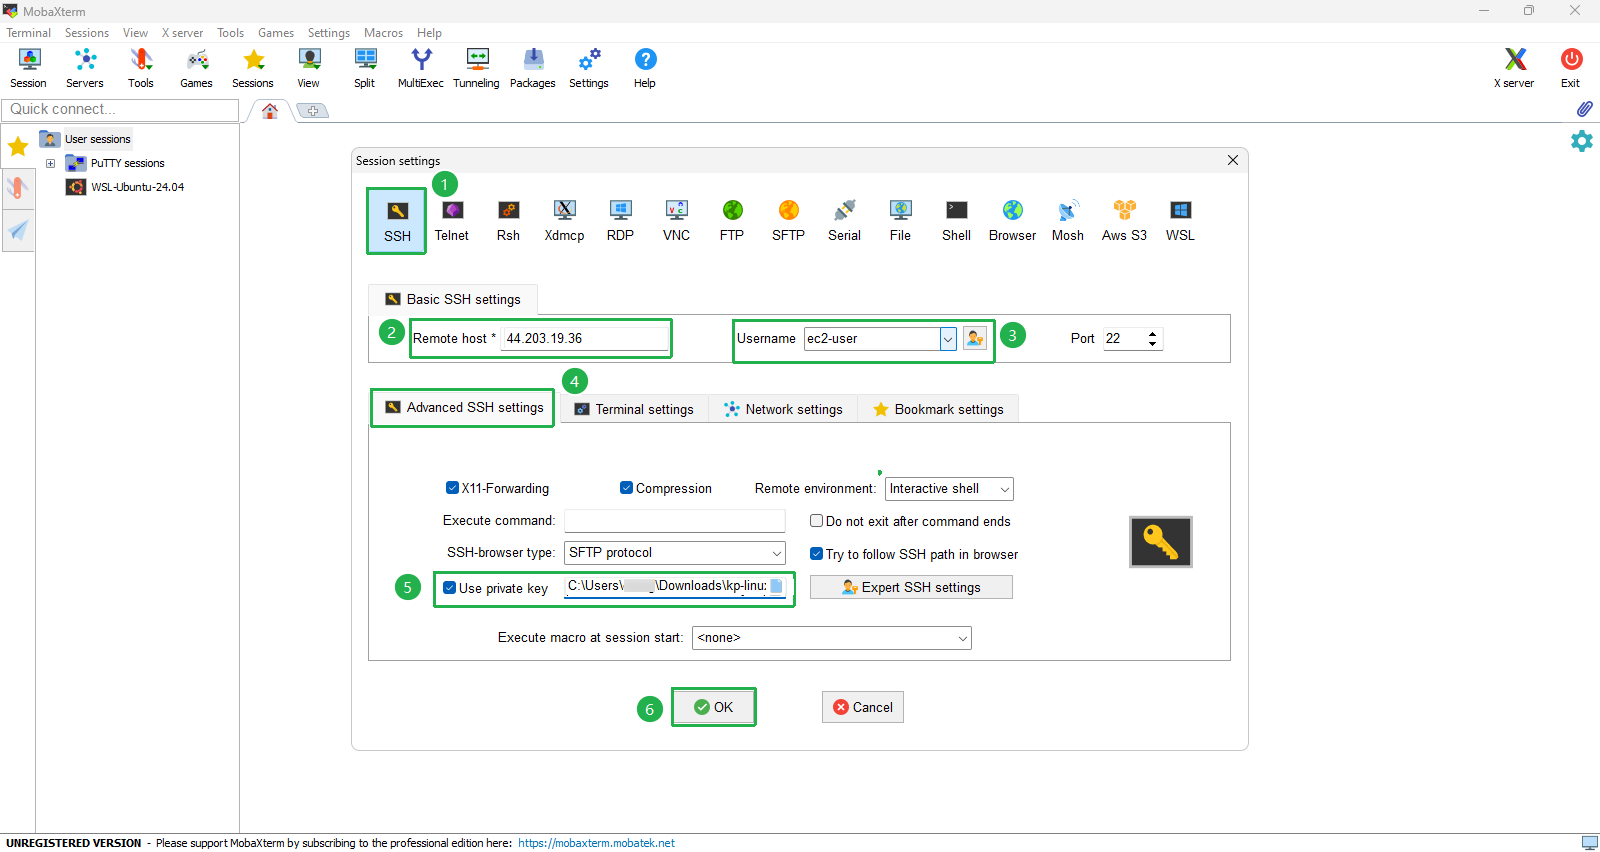Image resolution: width=1600 pixels, height=852 pixels.
Task: Choose the Xdmcp session type
Action: (x=564, y=221)
